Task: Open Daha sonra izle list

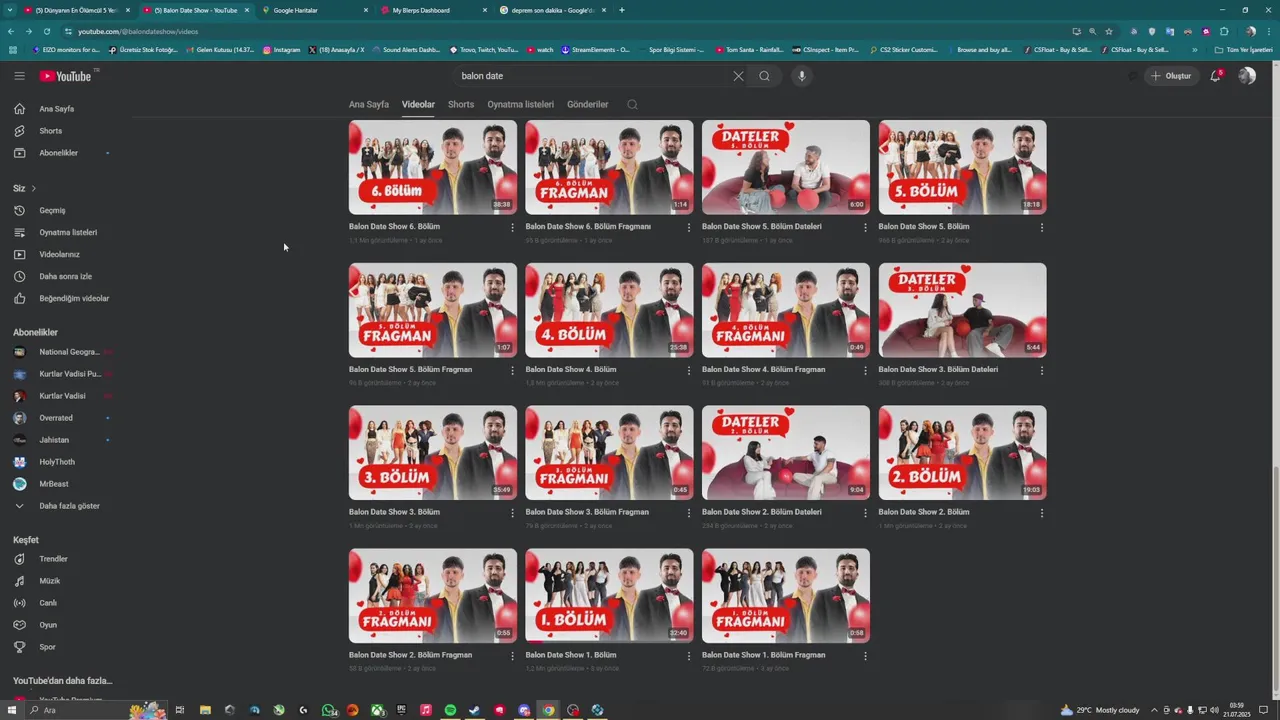Action: (x=65, y=276)
